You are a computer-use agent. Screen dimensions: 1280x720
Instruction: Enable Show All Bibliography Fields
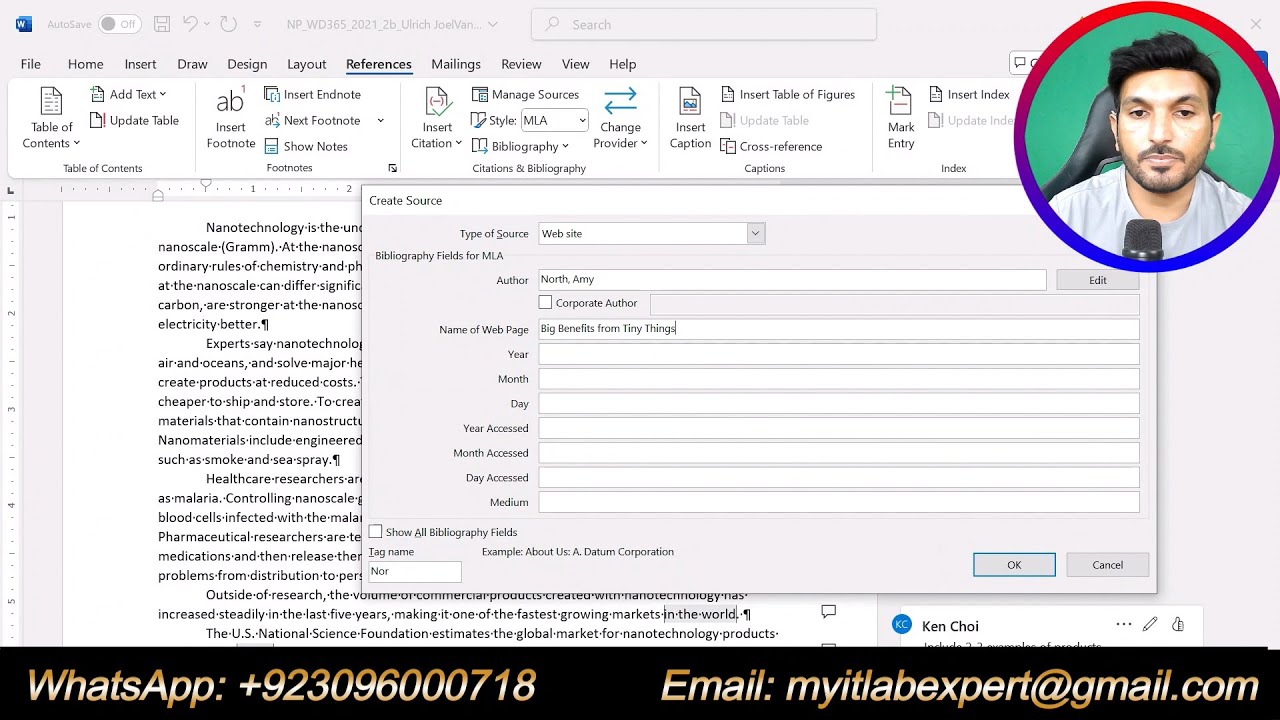click(x=375, y=532)
